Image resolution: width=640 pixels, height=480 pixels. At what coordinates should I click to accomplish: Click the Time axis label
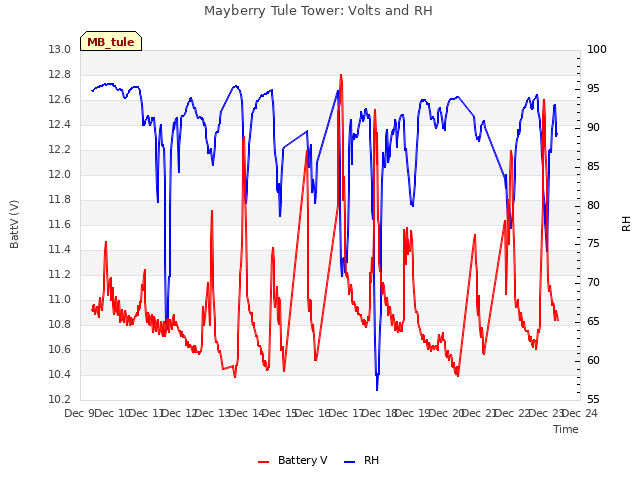[x=566, y=429]
